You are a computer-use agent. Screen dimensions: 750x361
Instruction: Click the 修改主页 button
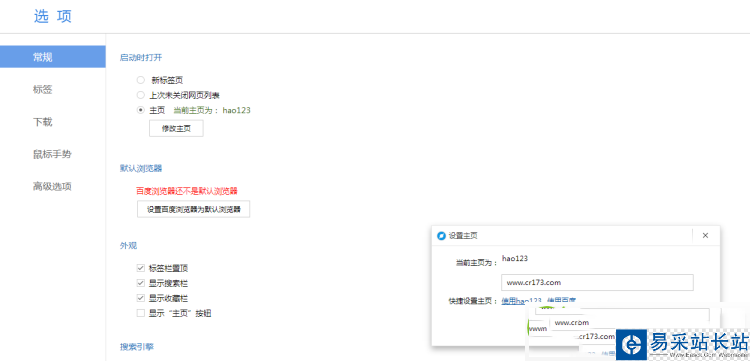coord(176,129)
